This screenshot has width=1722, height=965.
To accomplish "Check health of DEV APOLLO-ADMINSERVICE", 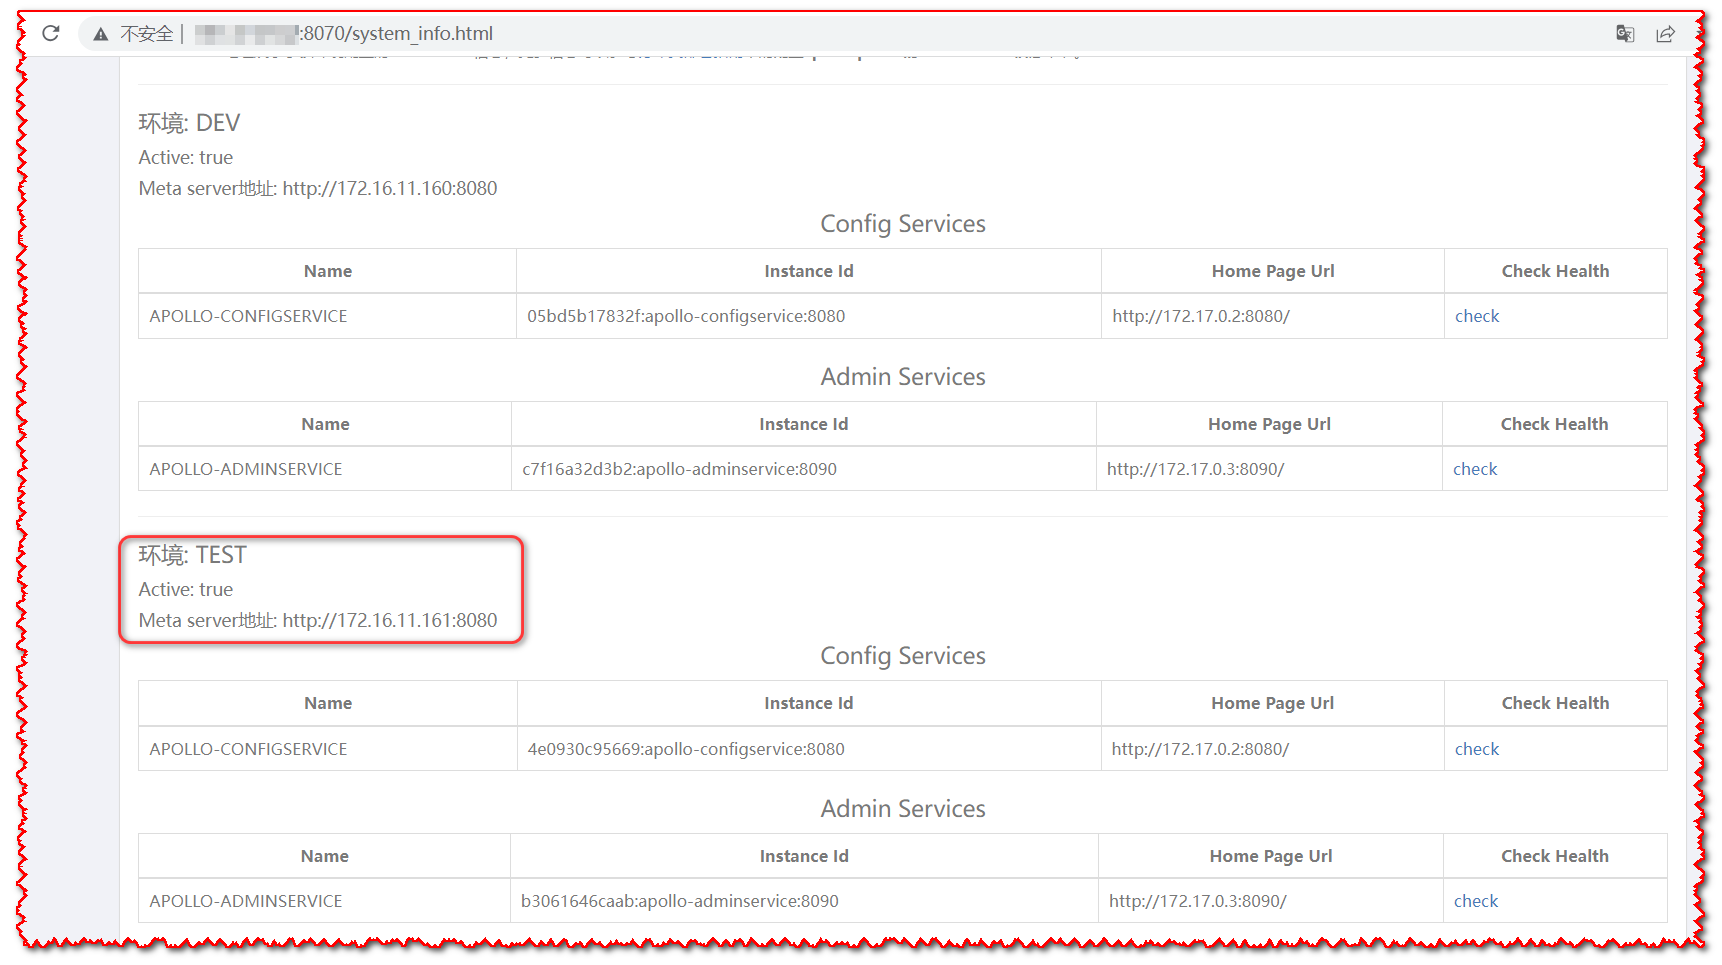I will 1475,469.
